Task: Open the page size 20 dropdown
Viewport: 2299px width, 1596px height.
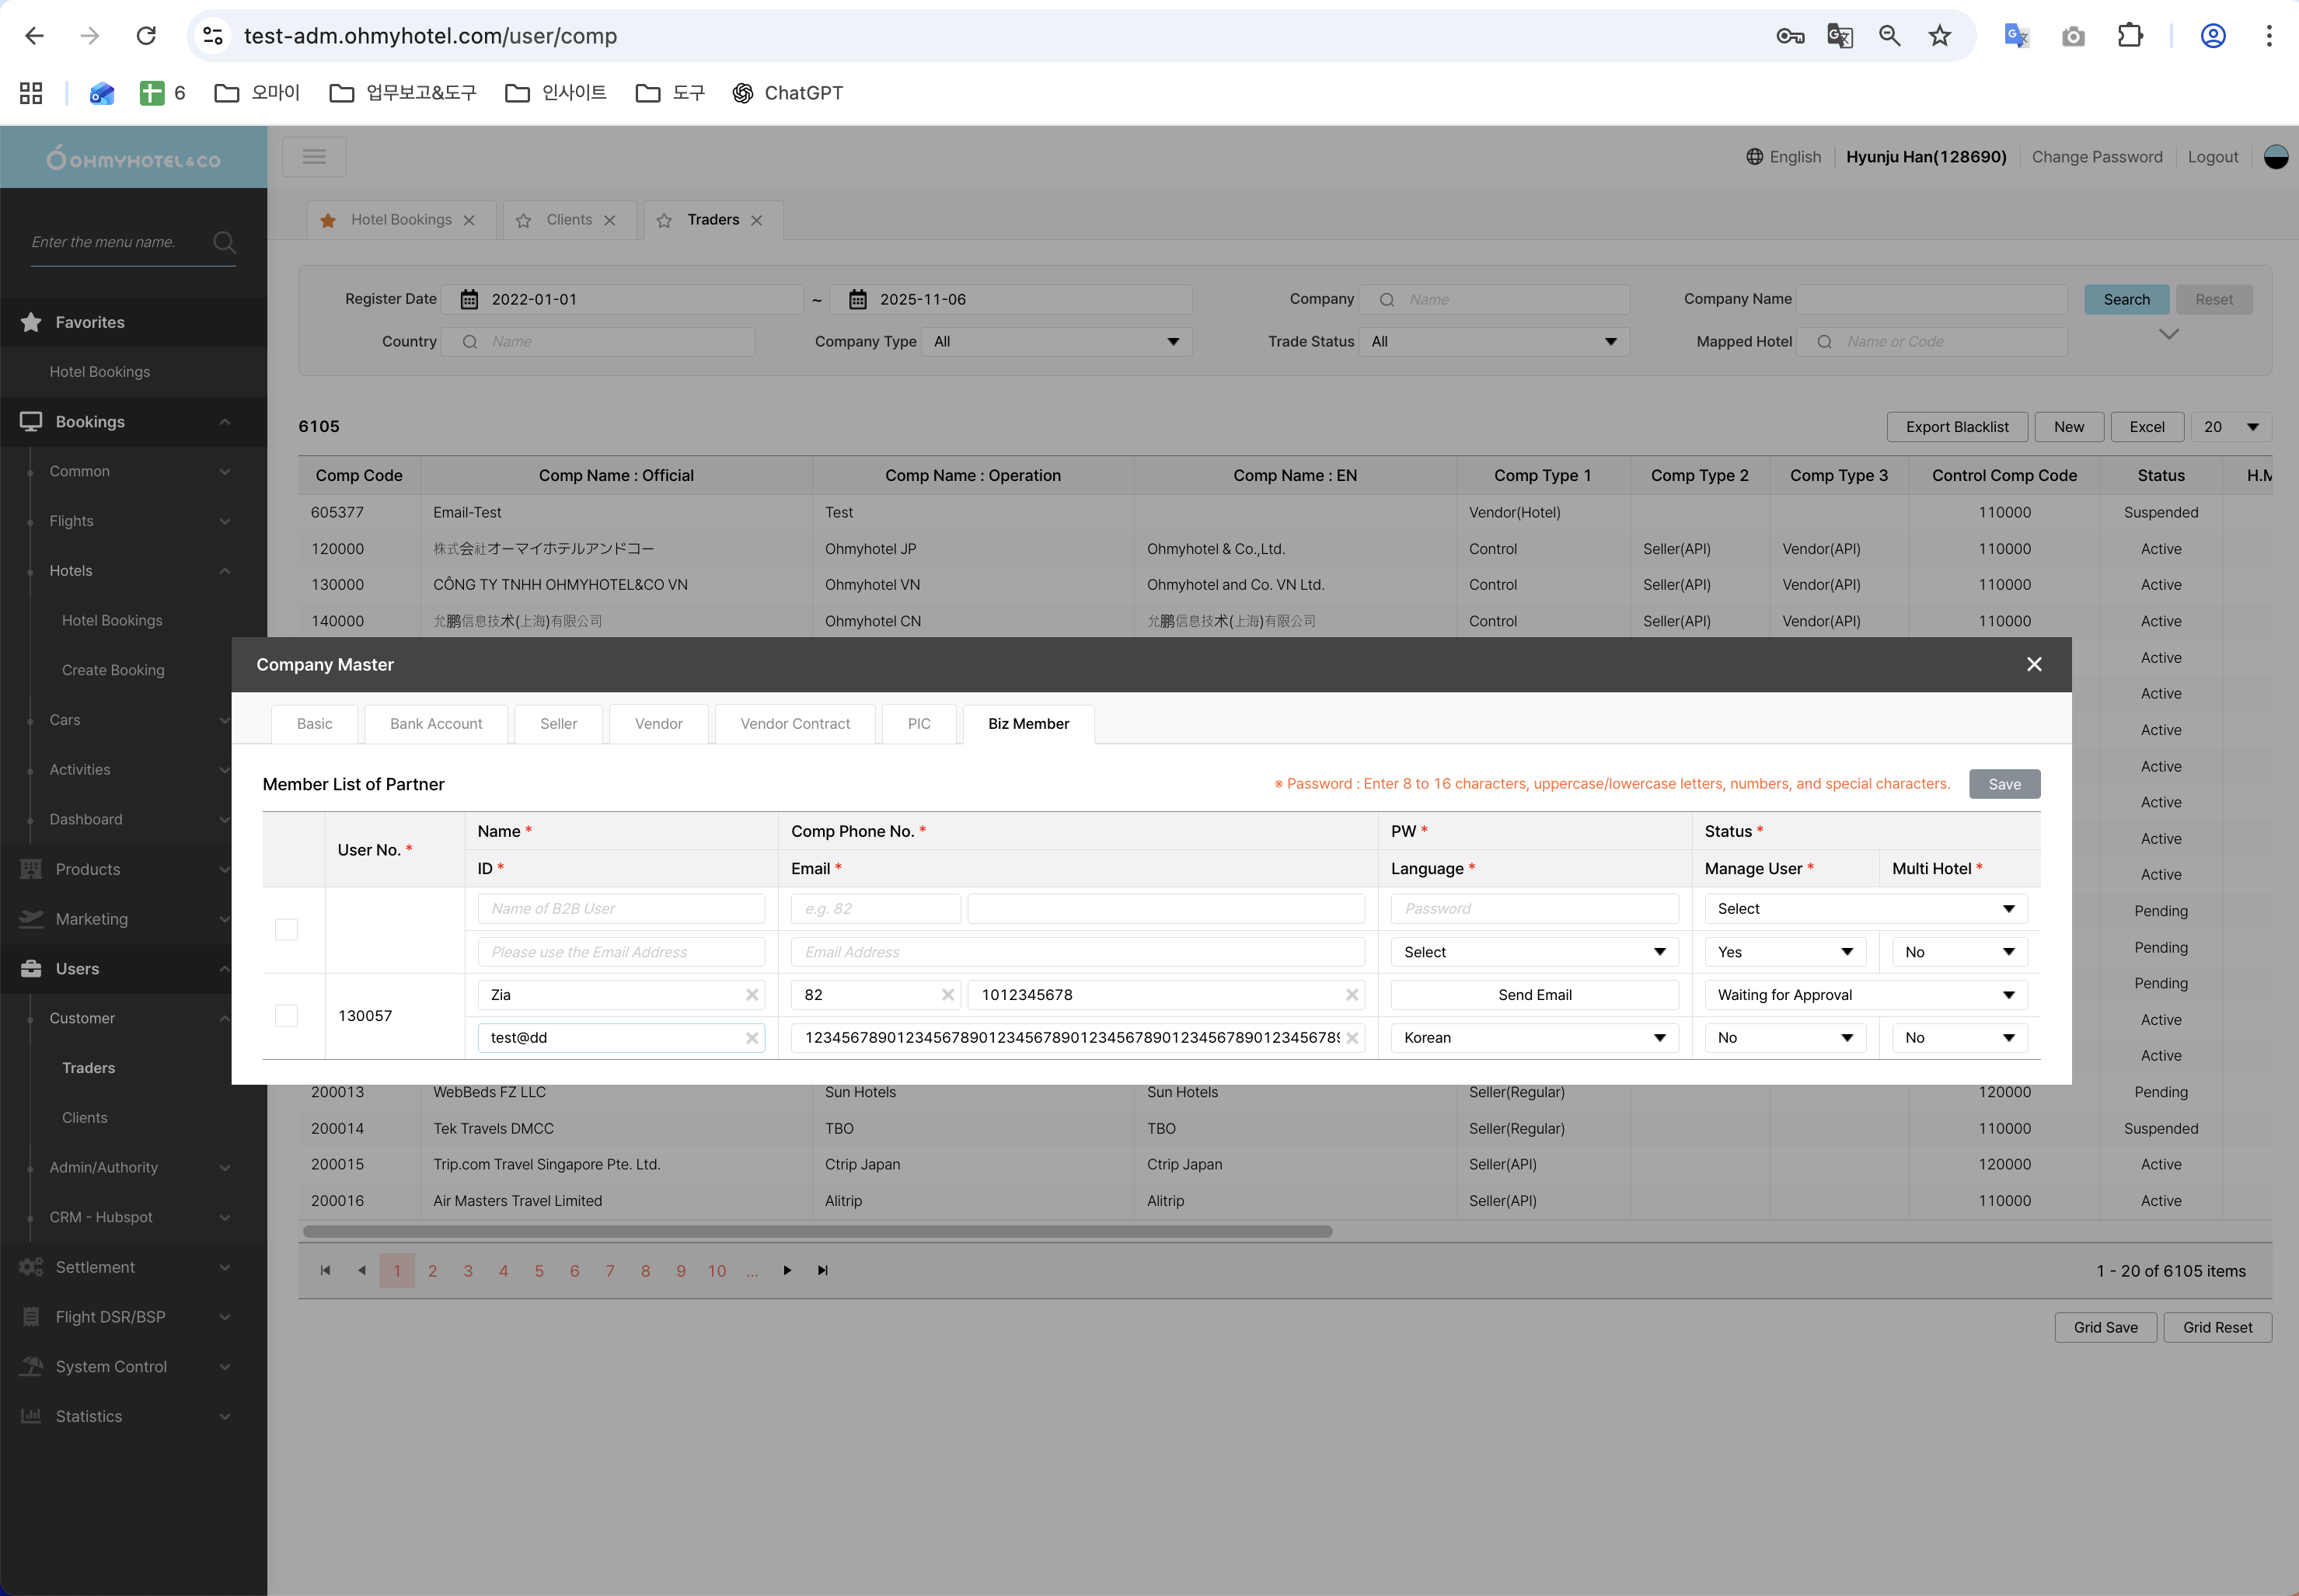Action: [2230, 427]
